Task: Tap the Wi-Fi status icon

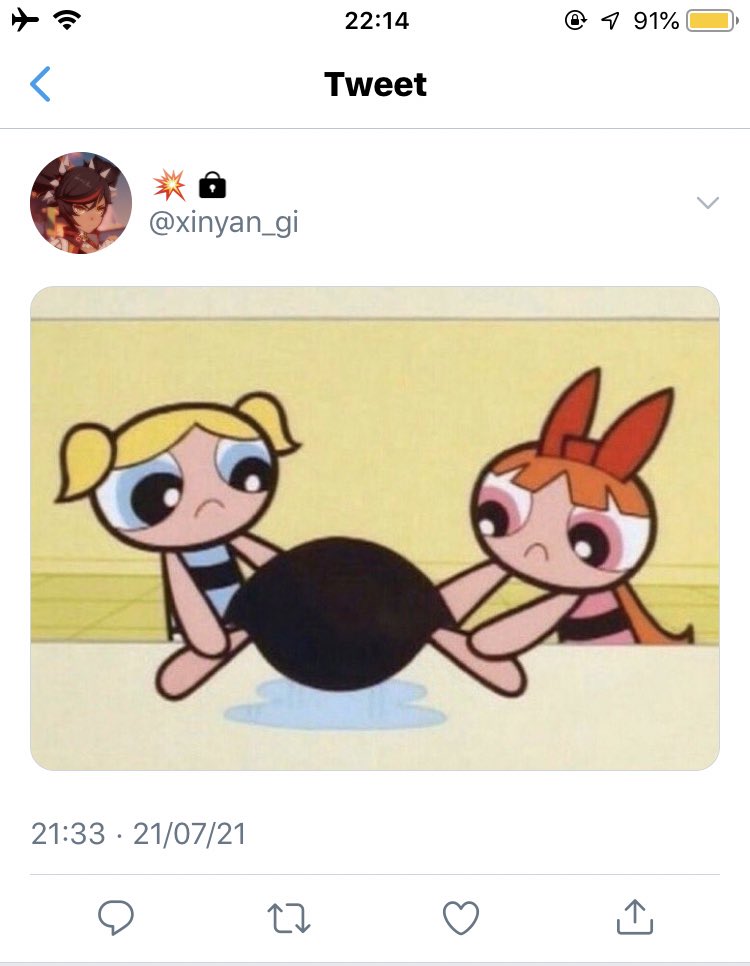Action: 67,20
